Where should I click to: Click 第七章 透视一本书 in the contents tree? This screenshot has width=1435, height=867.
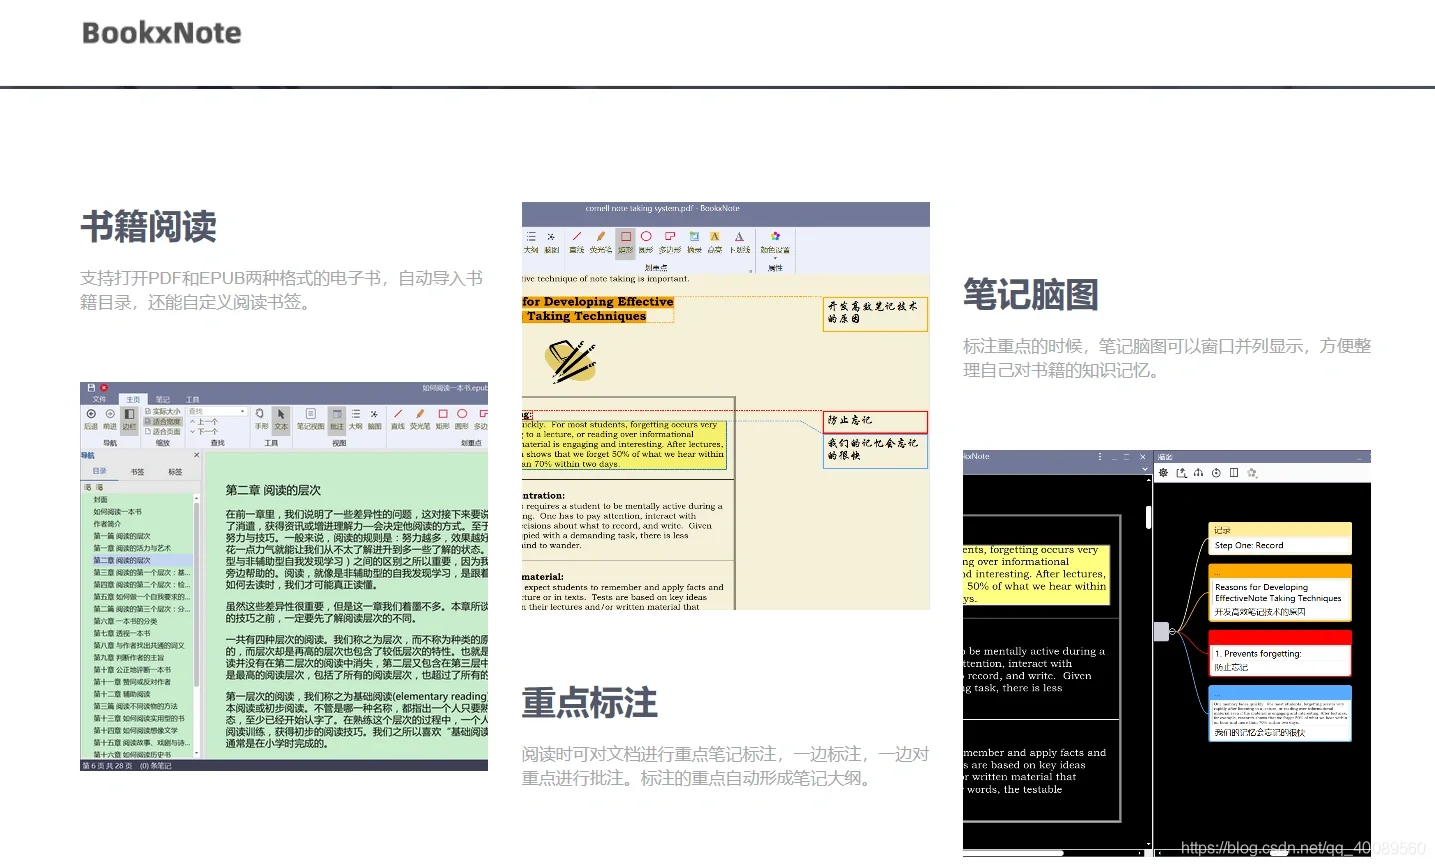click(x=122, y=633)
